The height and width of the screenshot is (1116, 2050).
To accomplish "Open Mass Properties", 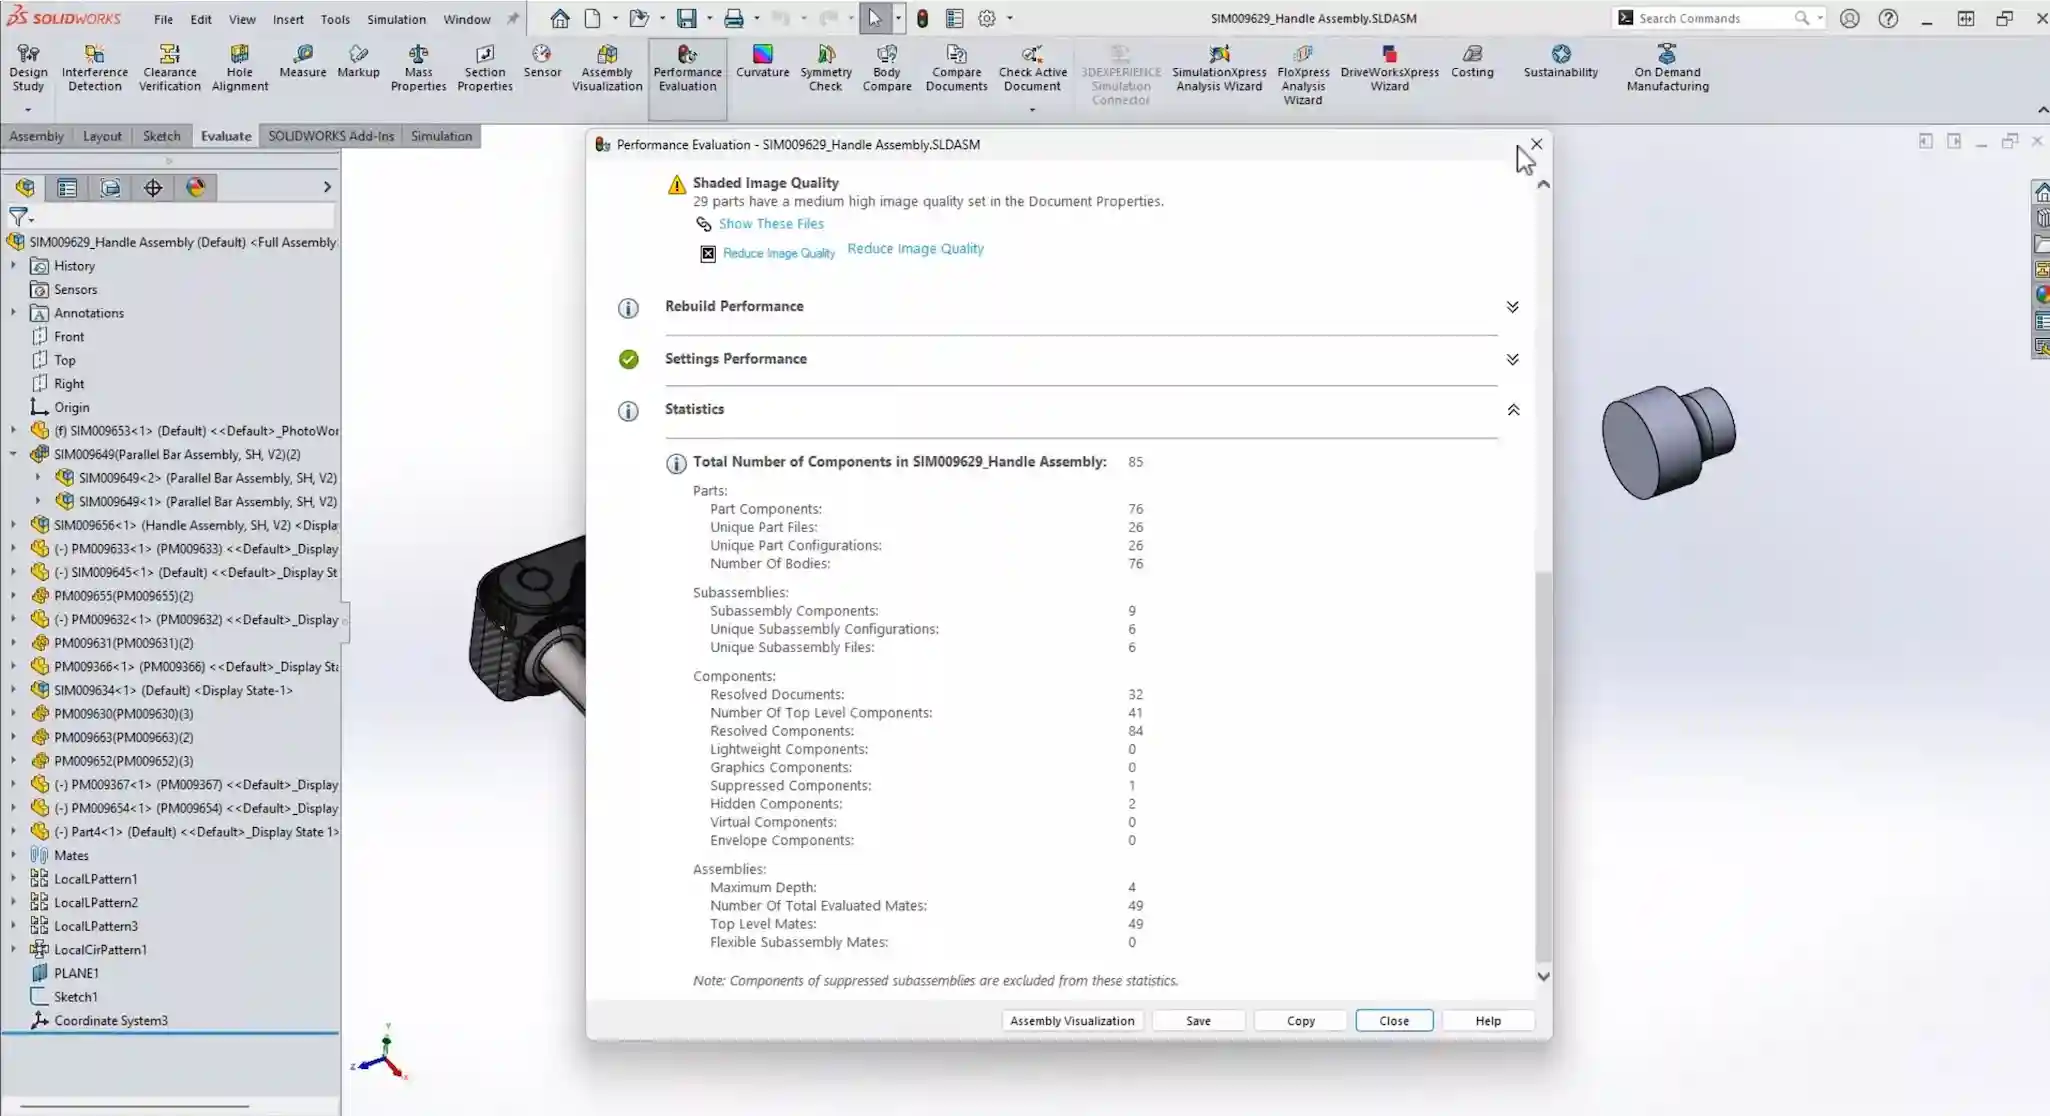I will click(x=418, y=68).
